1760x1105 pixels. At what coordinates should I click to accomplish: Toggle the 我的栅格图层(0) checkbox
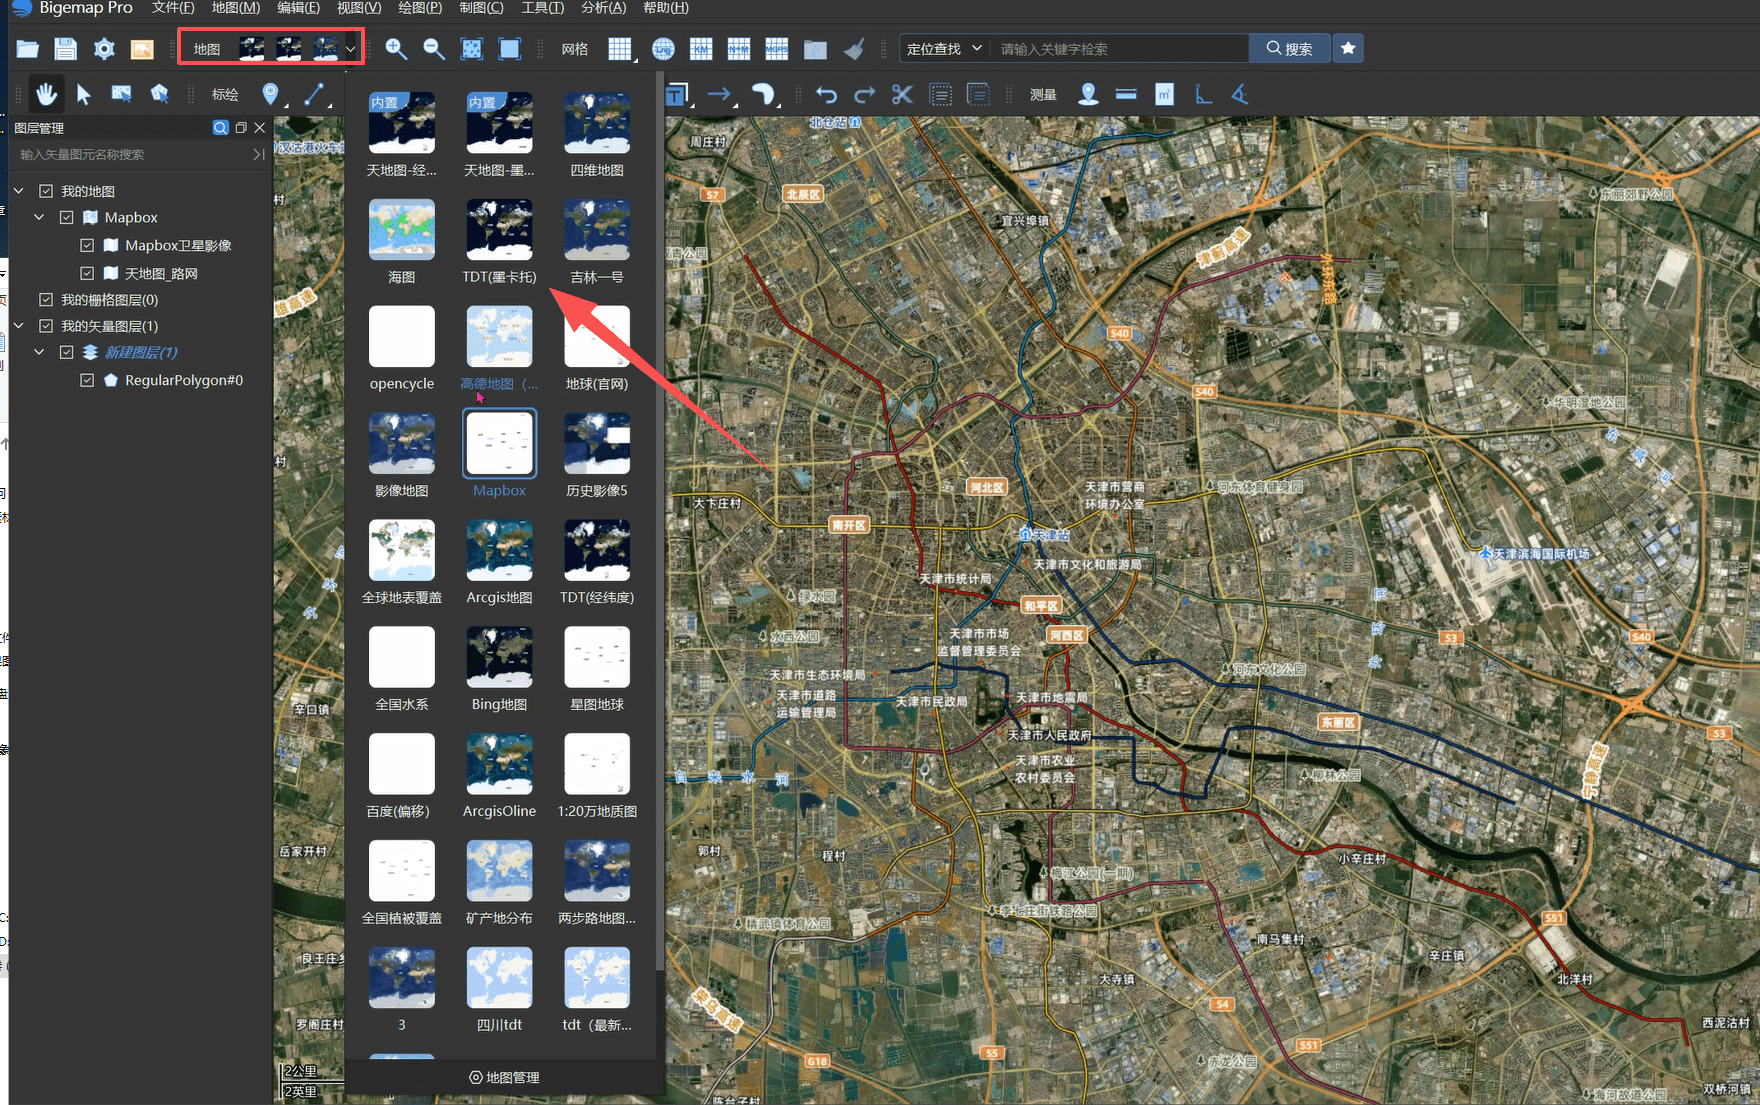[x=46, y=299]
